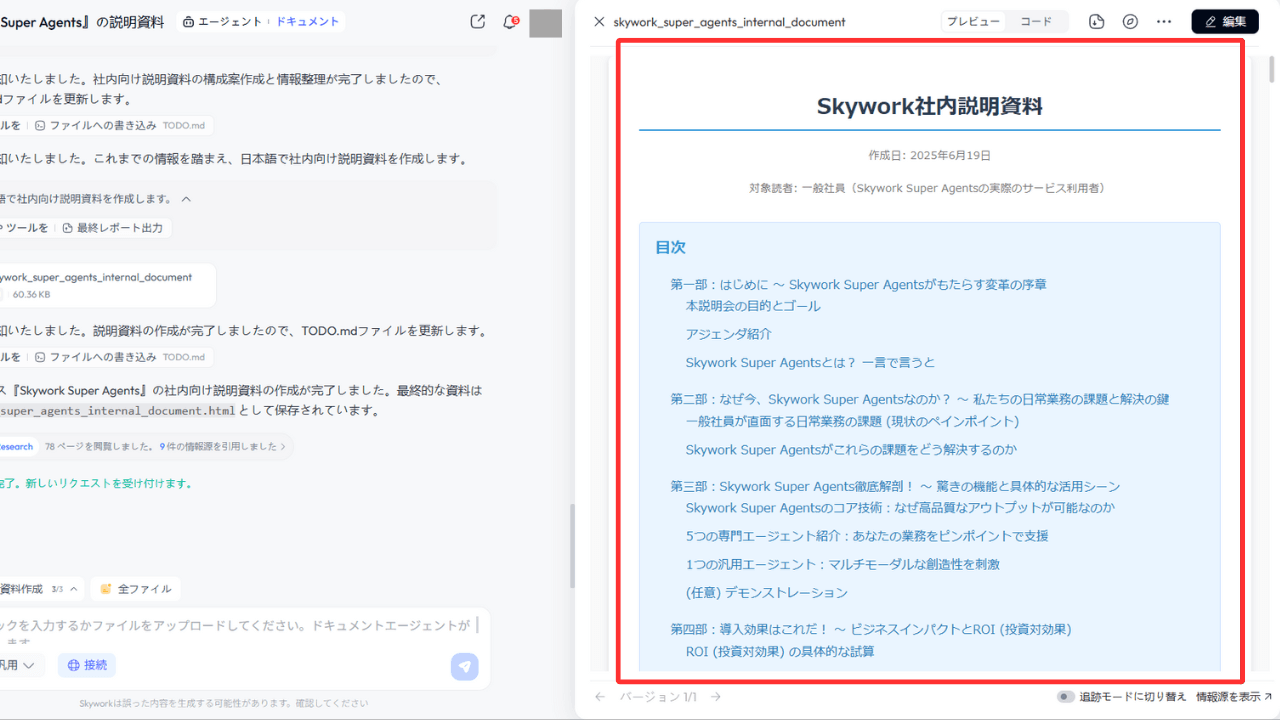
Task: Open 1つの汎用エージェント link
Action: point(843,565)
